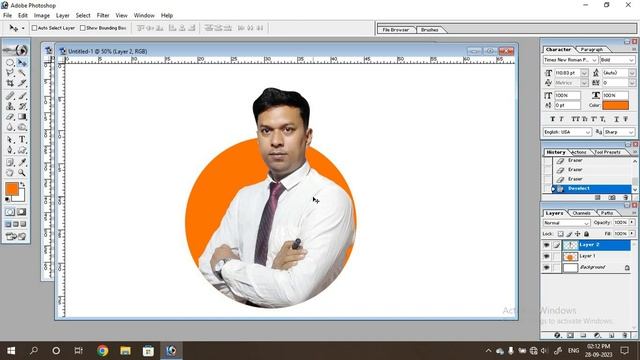The height and width of the screenshot is (360, 640).
Task: Click the white background color swatch
Action: (21, 198)
